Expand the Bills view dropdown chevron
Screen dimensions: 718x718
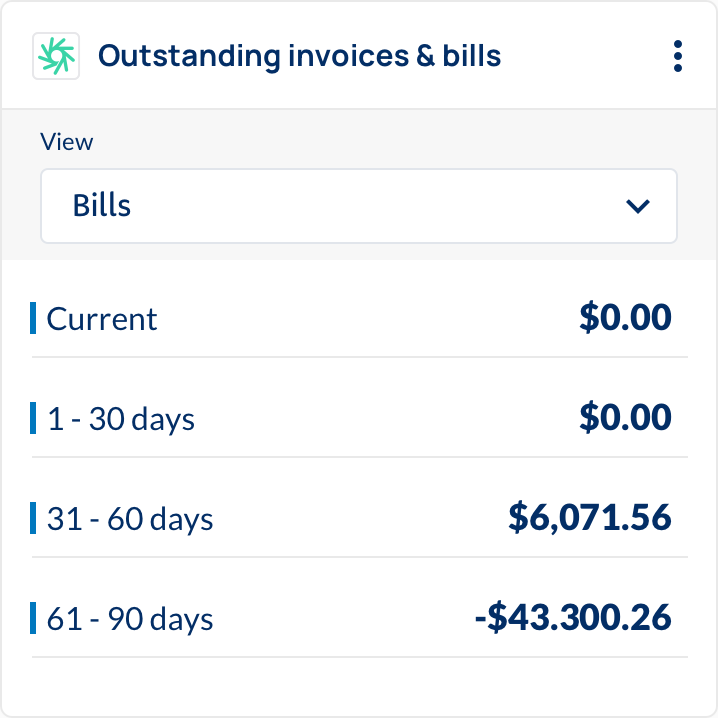pos(637,206)
